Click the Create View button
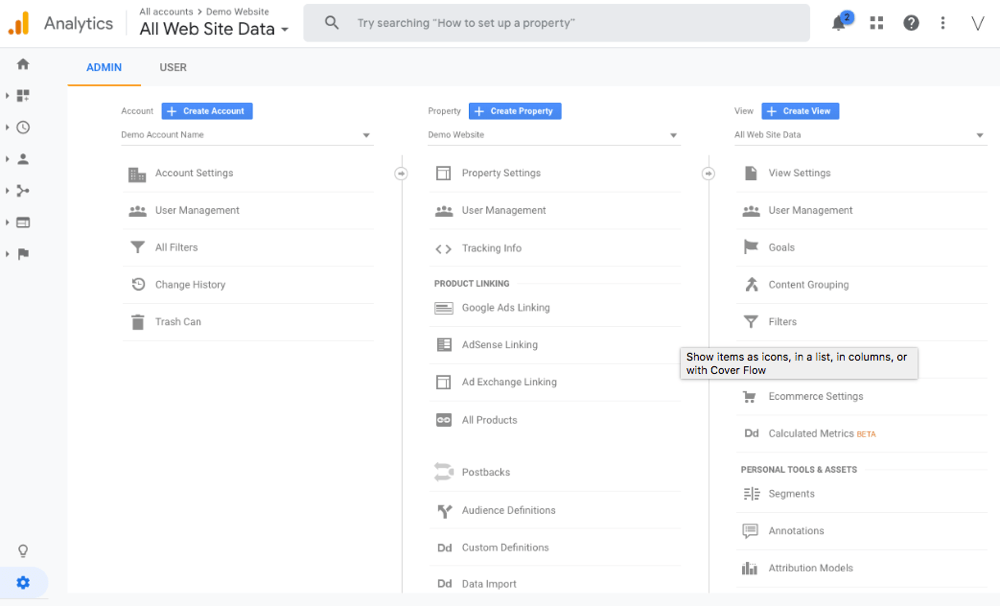Screen dimensions: 1000x606 point(800,111)
